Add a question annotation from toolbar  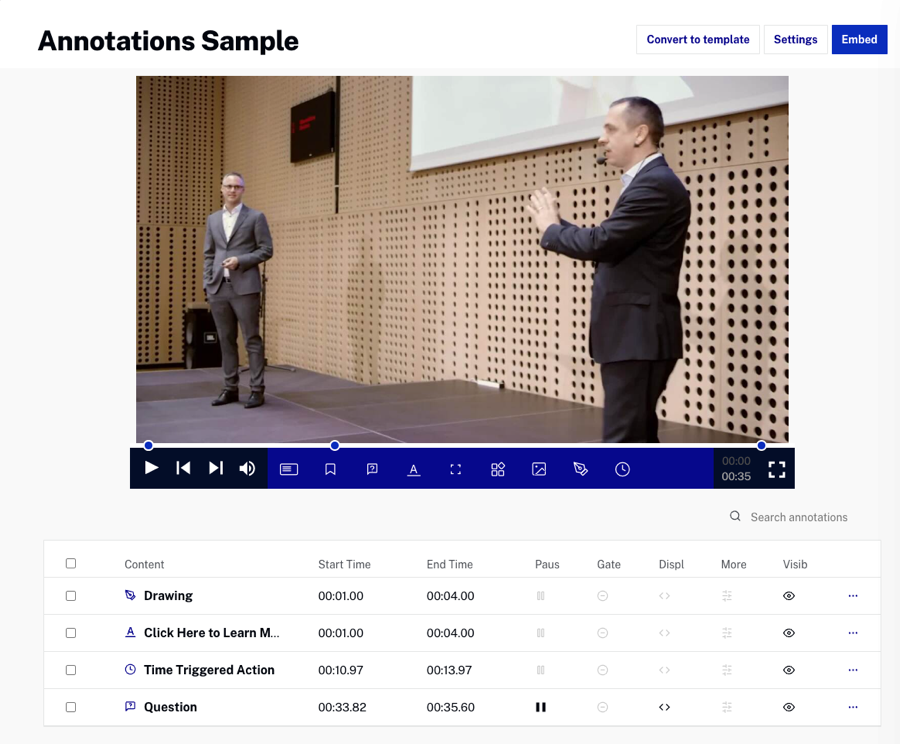point(372,469)
